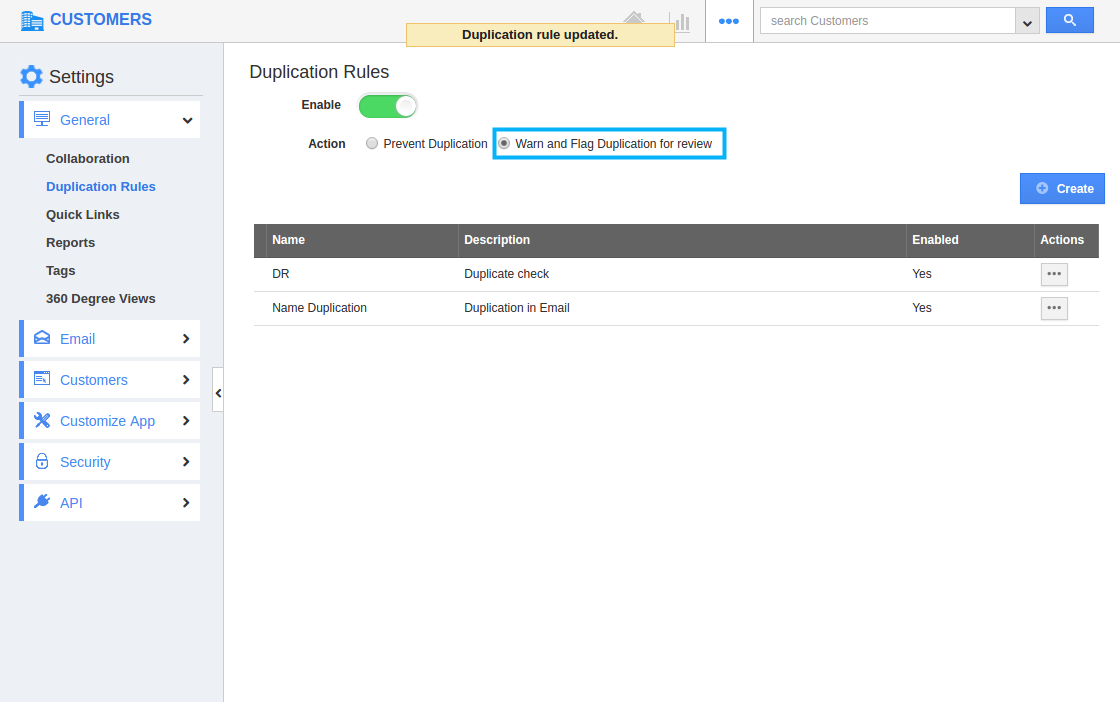Image resolution: width=1120 pixels, height=702 pixels.
Task: Click the Customize App tools icon
Action: tap(42, 421)
